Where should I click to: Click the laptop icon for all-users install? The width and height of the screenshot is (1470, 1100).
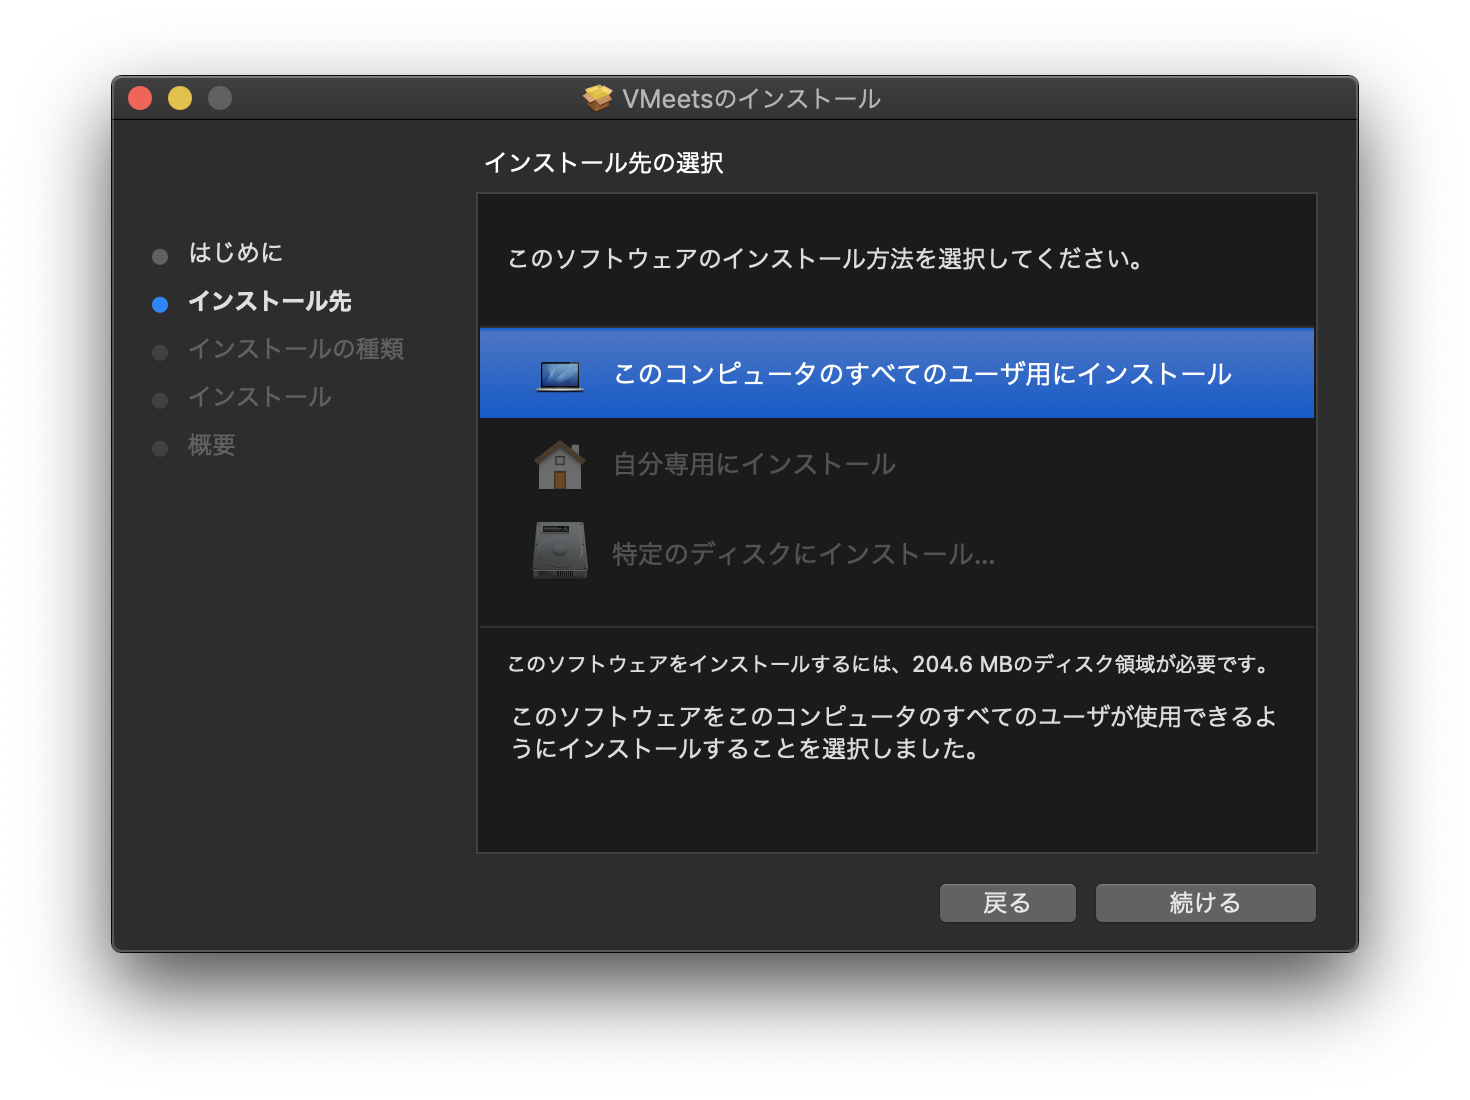pos(560,375)
